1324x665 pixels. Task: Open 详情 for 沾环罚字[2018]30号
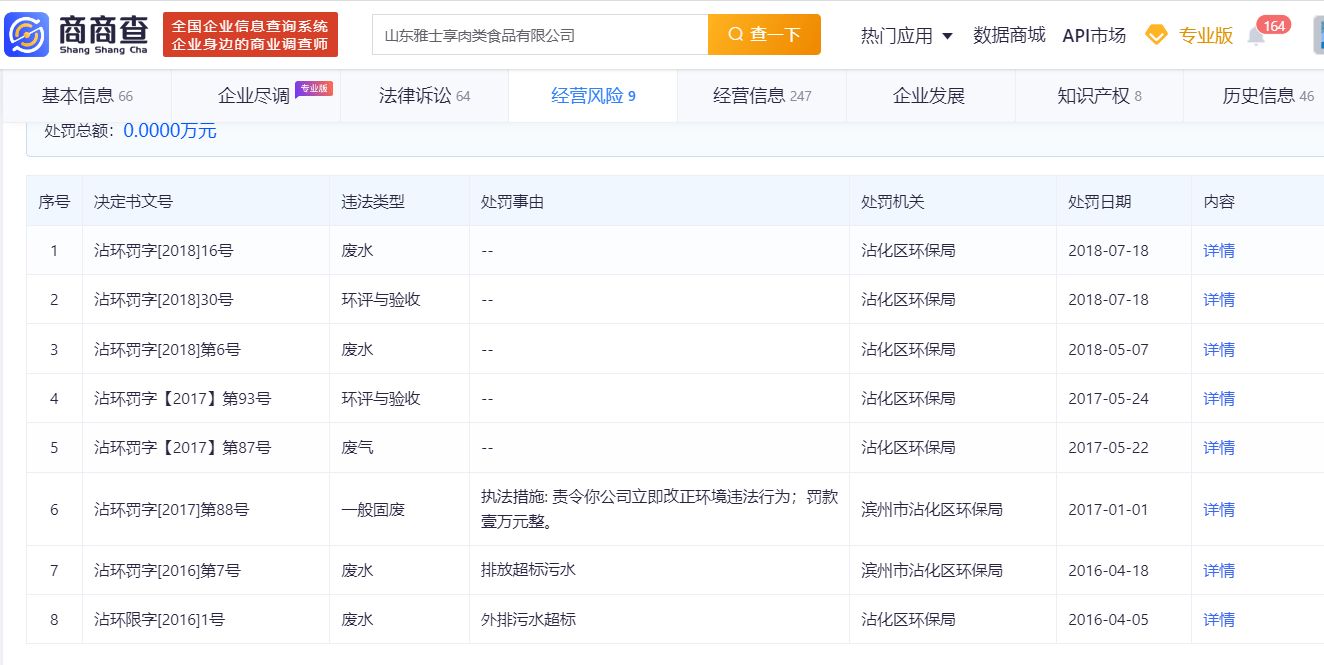(x=1219, y=299)
